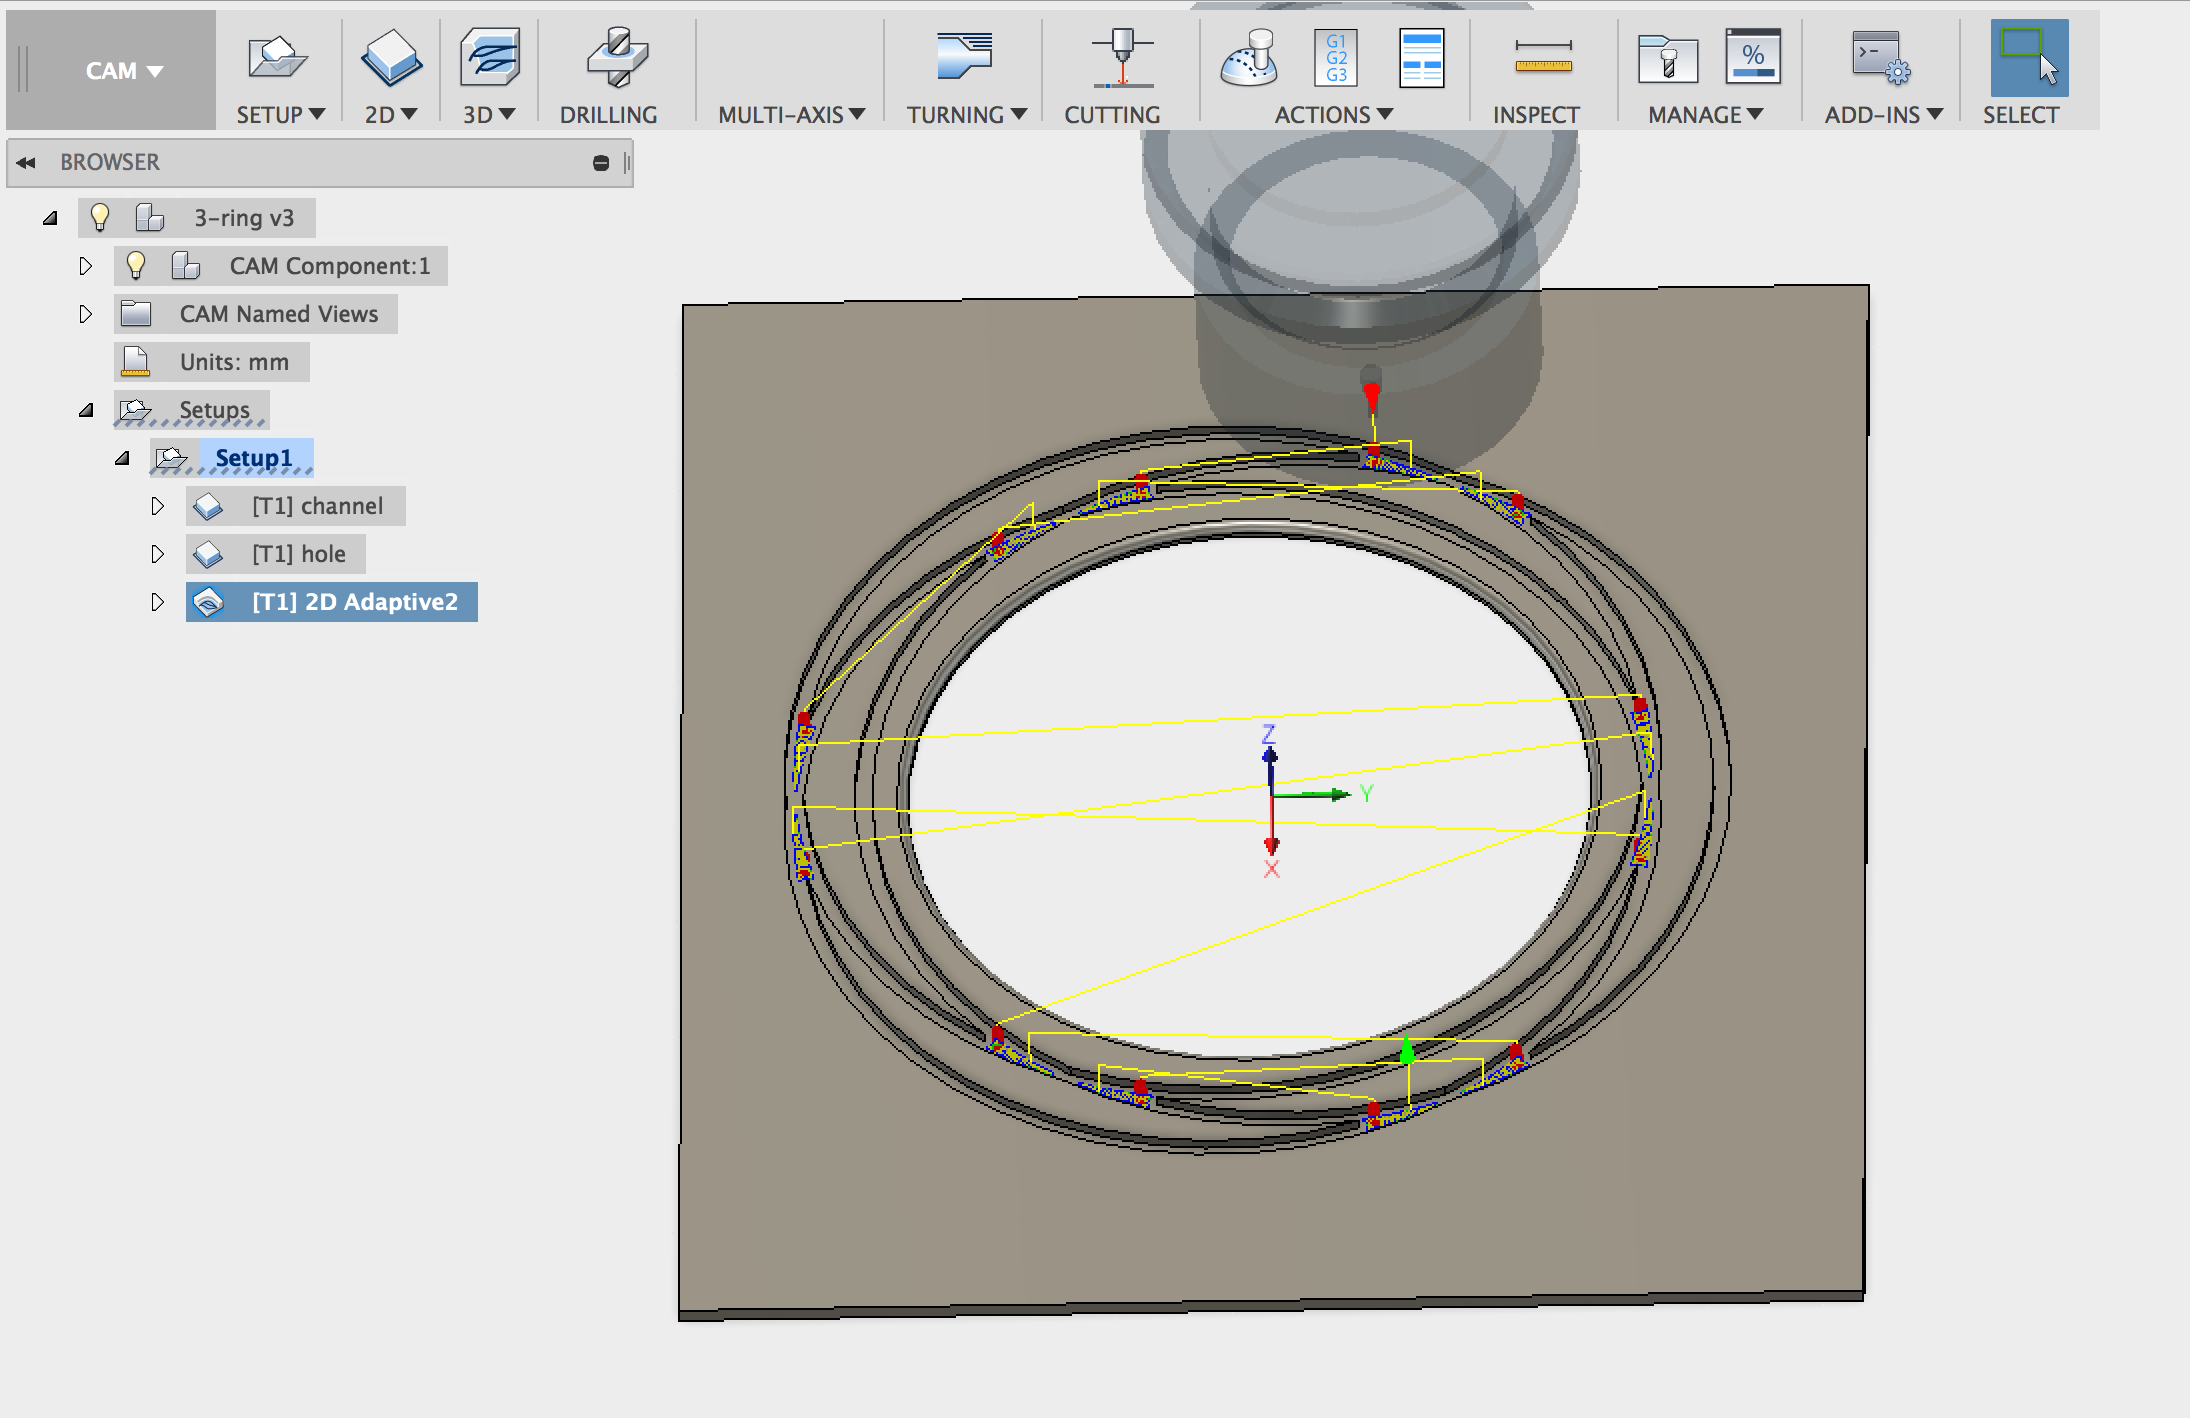
Task: Click the 2D Adaptive2 operation icon
Action: pos(208,602)
